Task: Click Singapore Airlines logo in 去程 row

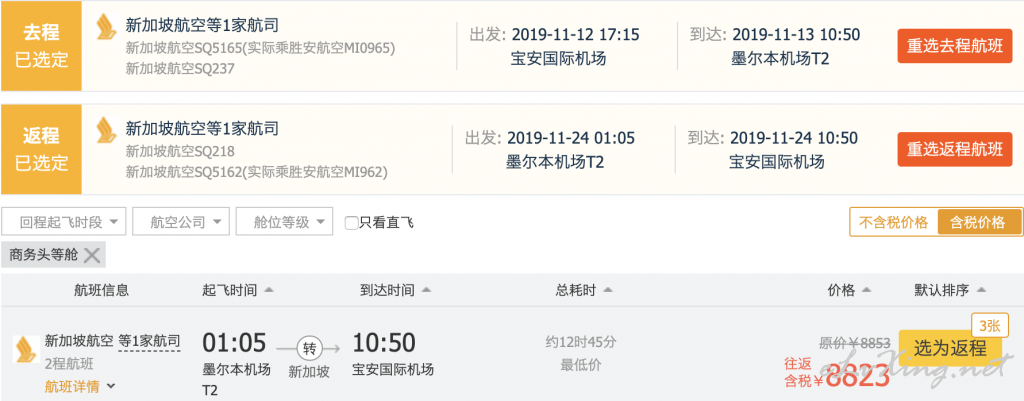Action: pyautogui.click(x=106, y=27)
